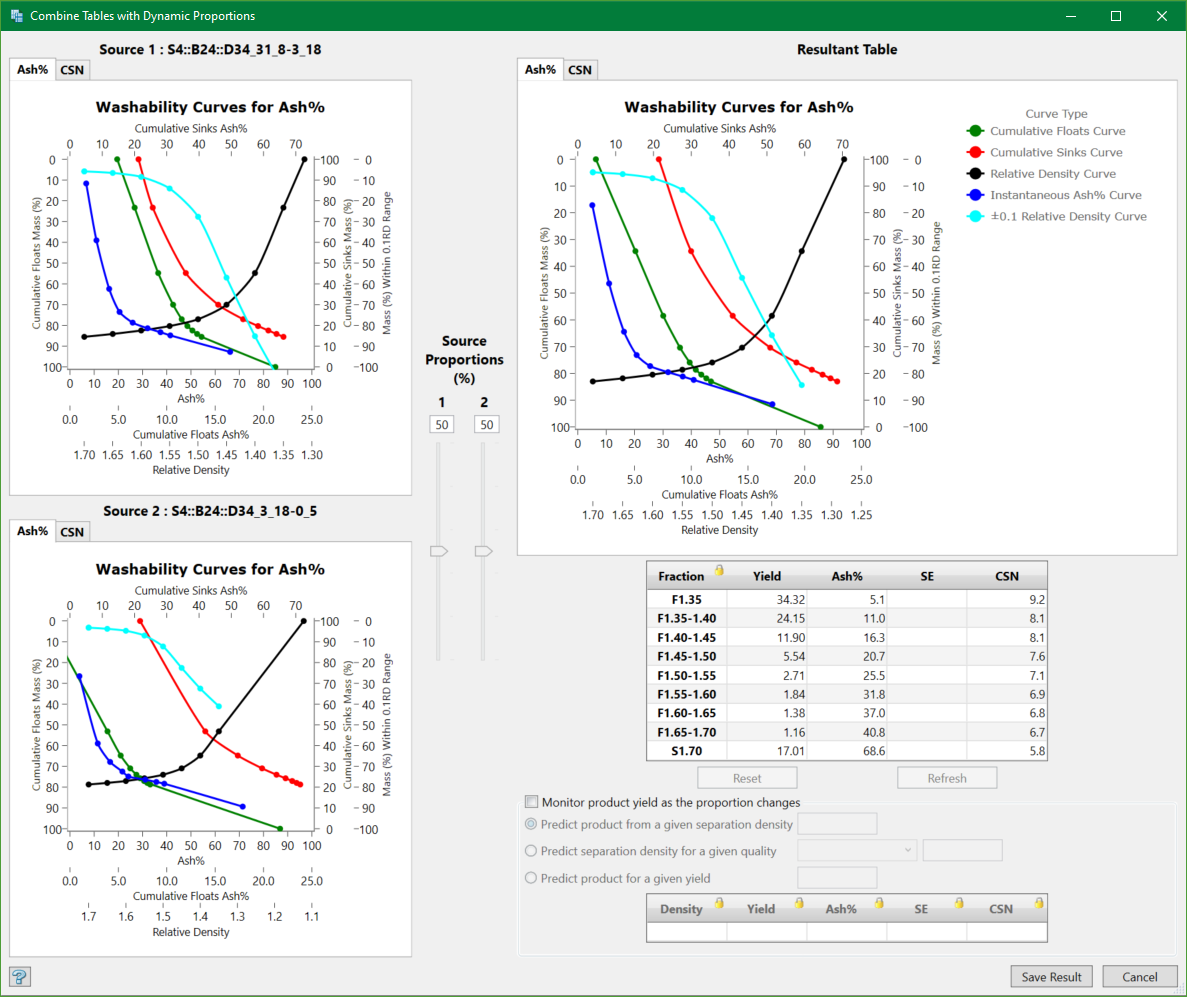Click the Source 1 proportion slider handle
The image size is (1187, 997).
(x=440, y=549)
